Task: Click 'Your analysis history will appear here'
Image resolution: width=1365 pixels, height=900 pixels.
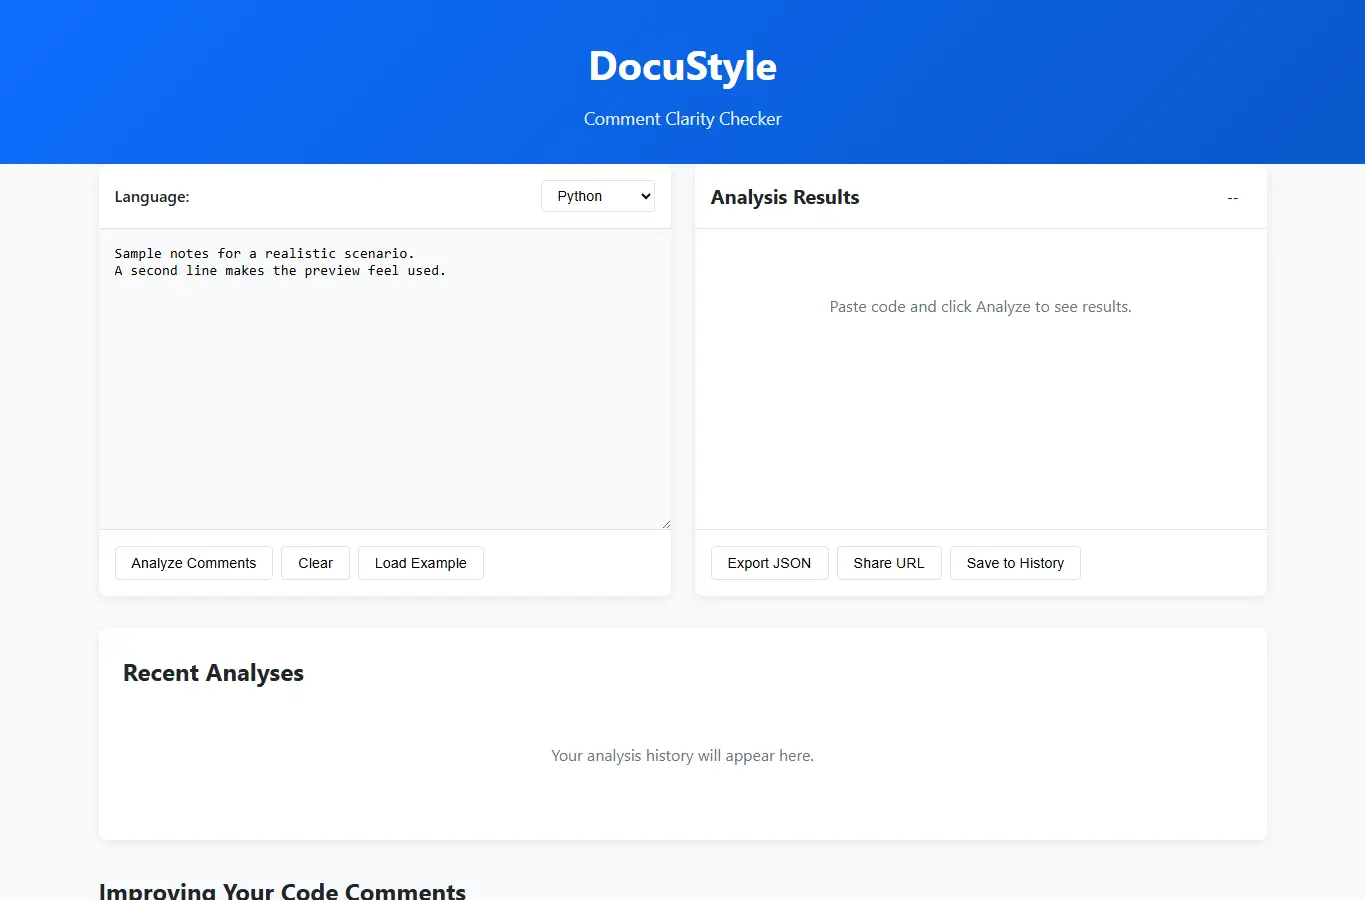Action: (x=683, y=756)
